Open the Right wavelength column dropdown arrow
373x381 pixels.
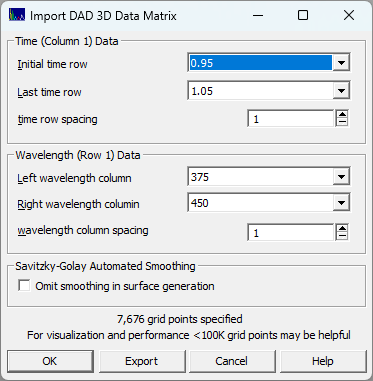pos(341,203)
